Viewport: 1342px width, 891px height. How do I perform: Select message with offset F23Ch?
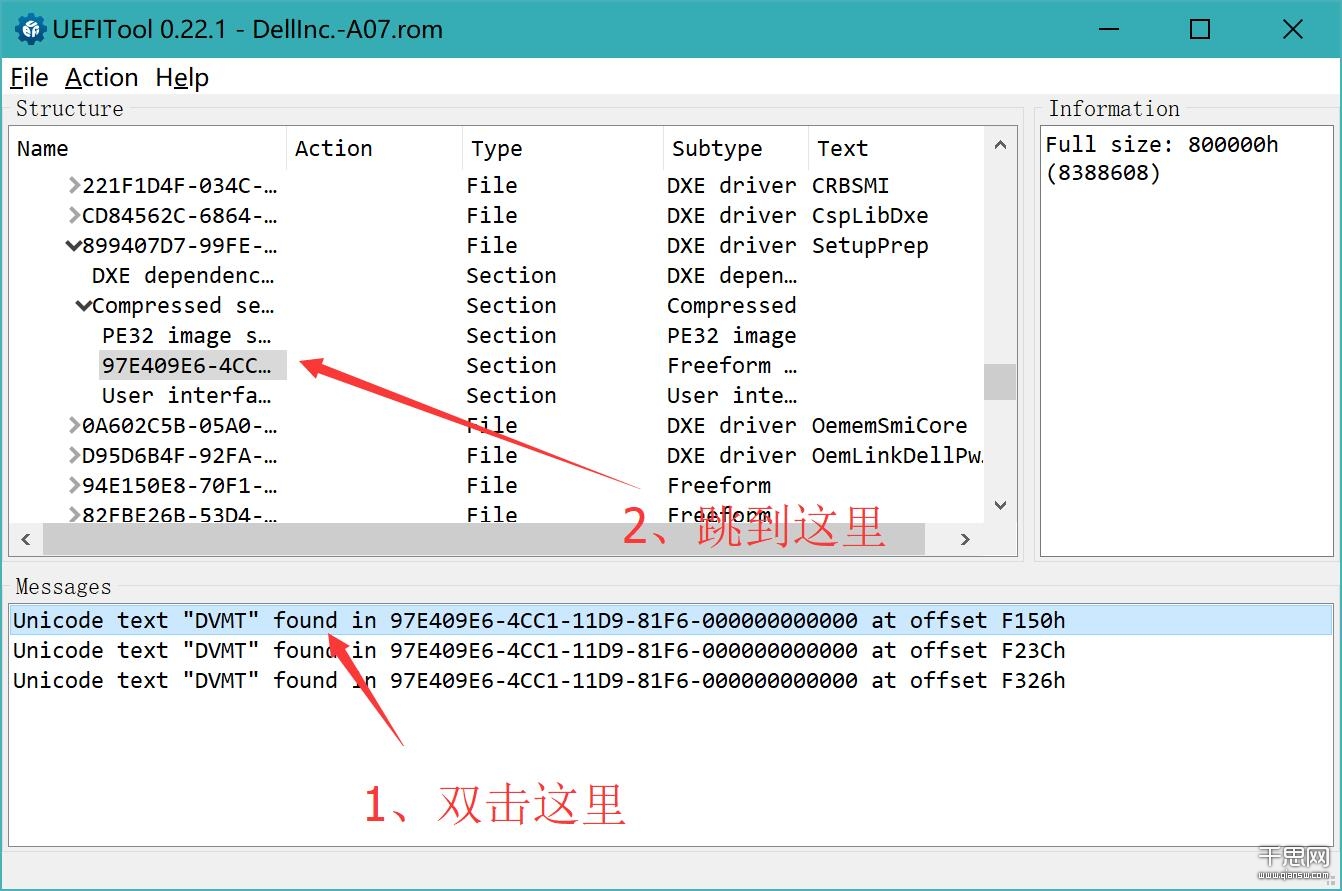pyautogui.click(x=671, y=650)
